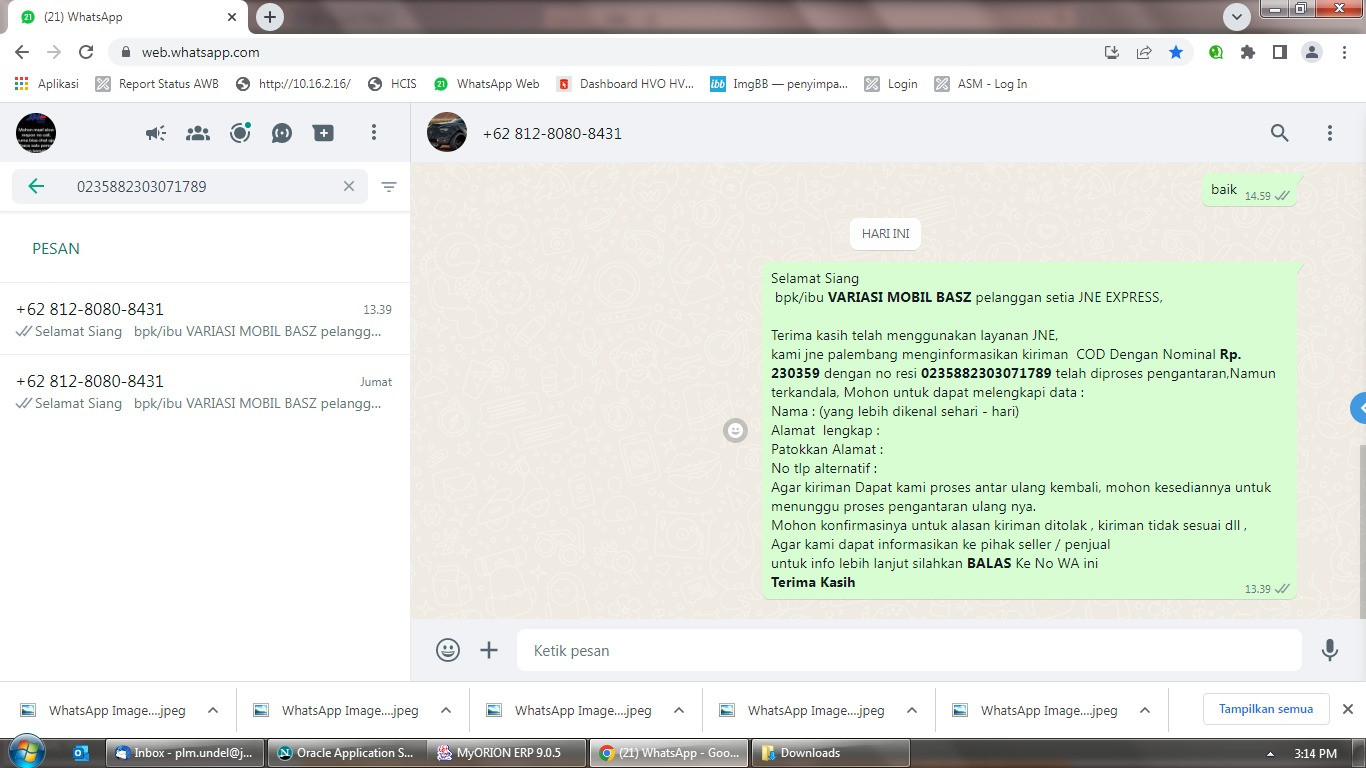Open the green extension icon in toolbar
The width and height of the screenshot is (1366, 768).
1216,52
